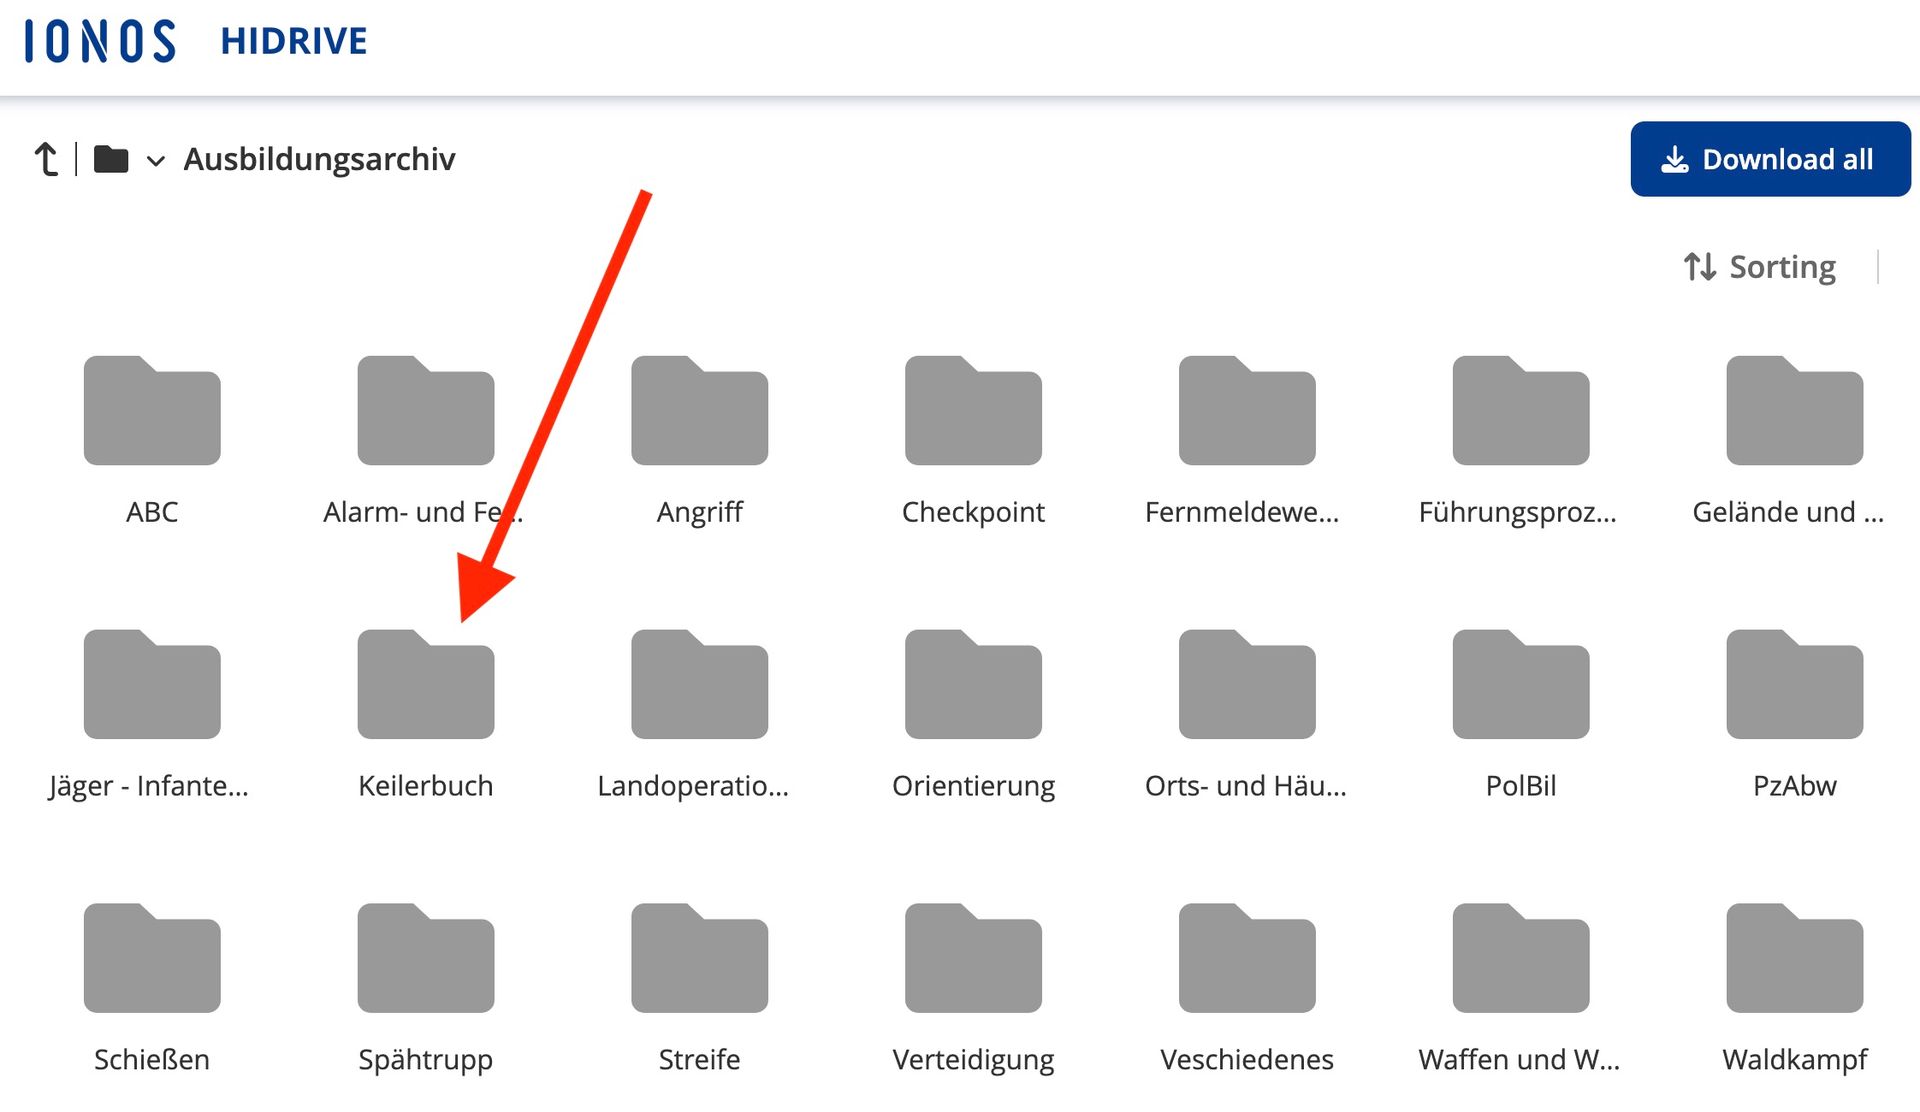1920x1112 pixels.
Task: Click the Ausbildungsarchiv breadcrumb title
Action: [x=319, y=159]
